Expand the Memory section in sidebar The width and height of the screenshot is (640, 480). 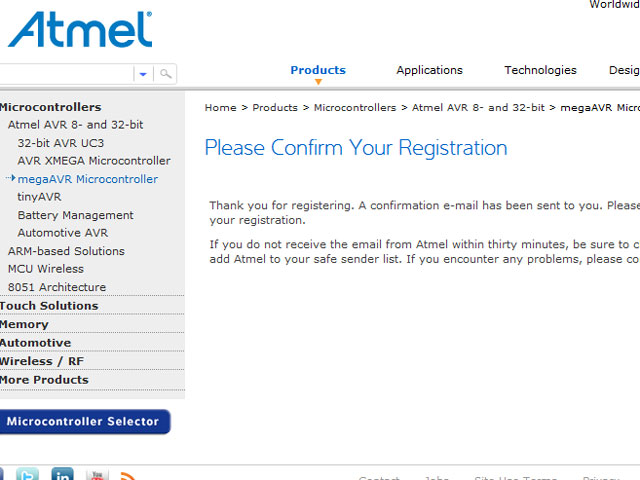pyautogui.click(x=24, y=324)
